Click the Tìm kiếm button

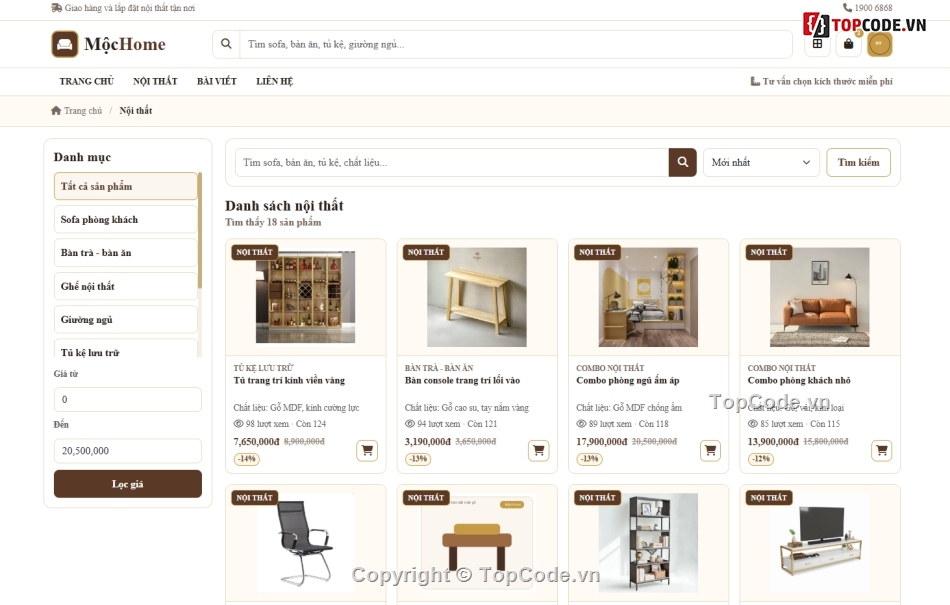tap(859, 162)
